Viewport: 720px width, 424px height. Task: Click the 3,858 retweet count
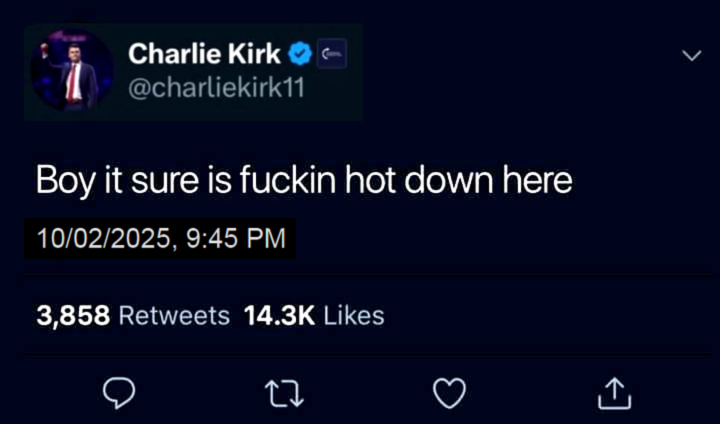tap(73, 316)
